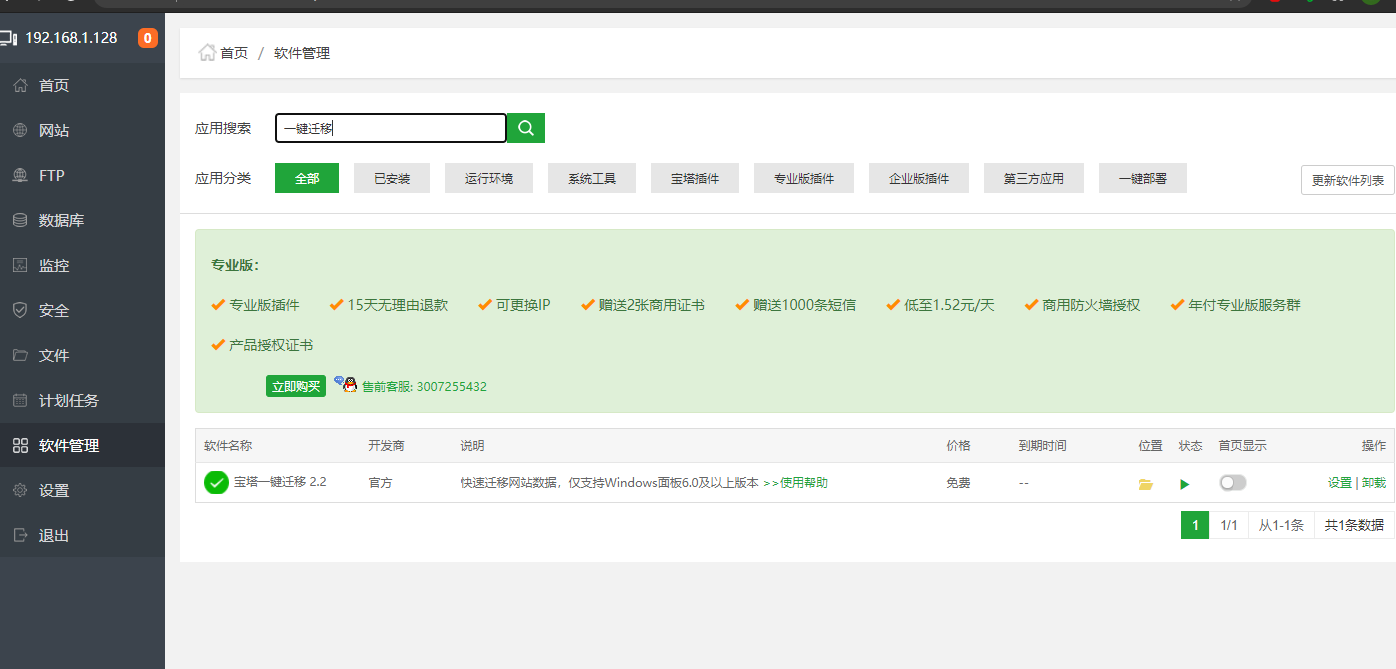Click the 宝塔一键迁移 2.2 software name
The image size is (1396, 669).
coord(280,482)
